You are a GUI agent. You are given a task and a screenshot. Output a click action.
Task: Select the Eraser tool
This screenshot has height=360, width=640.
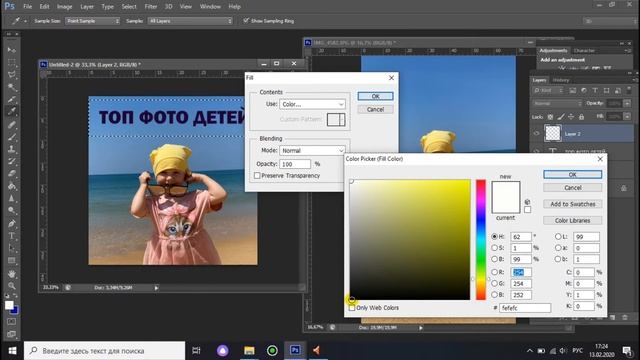click(x=12, y=173)
